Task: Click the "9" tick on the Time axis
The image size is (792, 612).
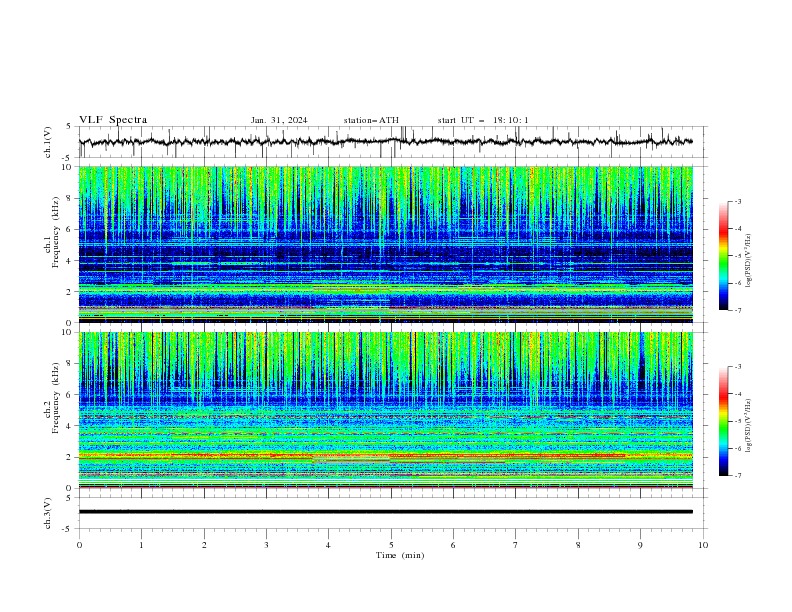Action: pos(640,545)
